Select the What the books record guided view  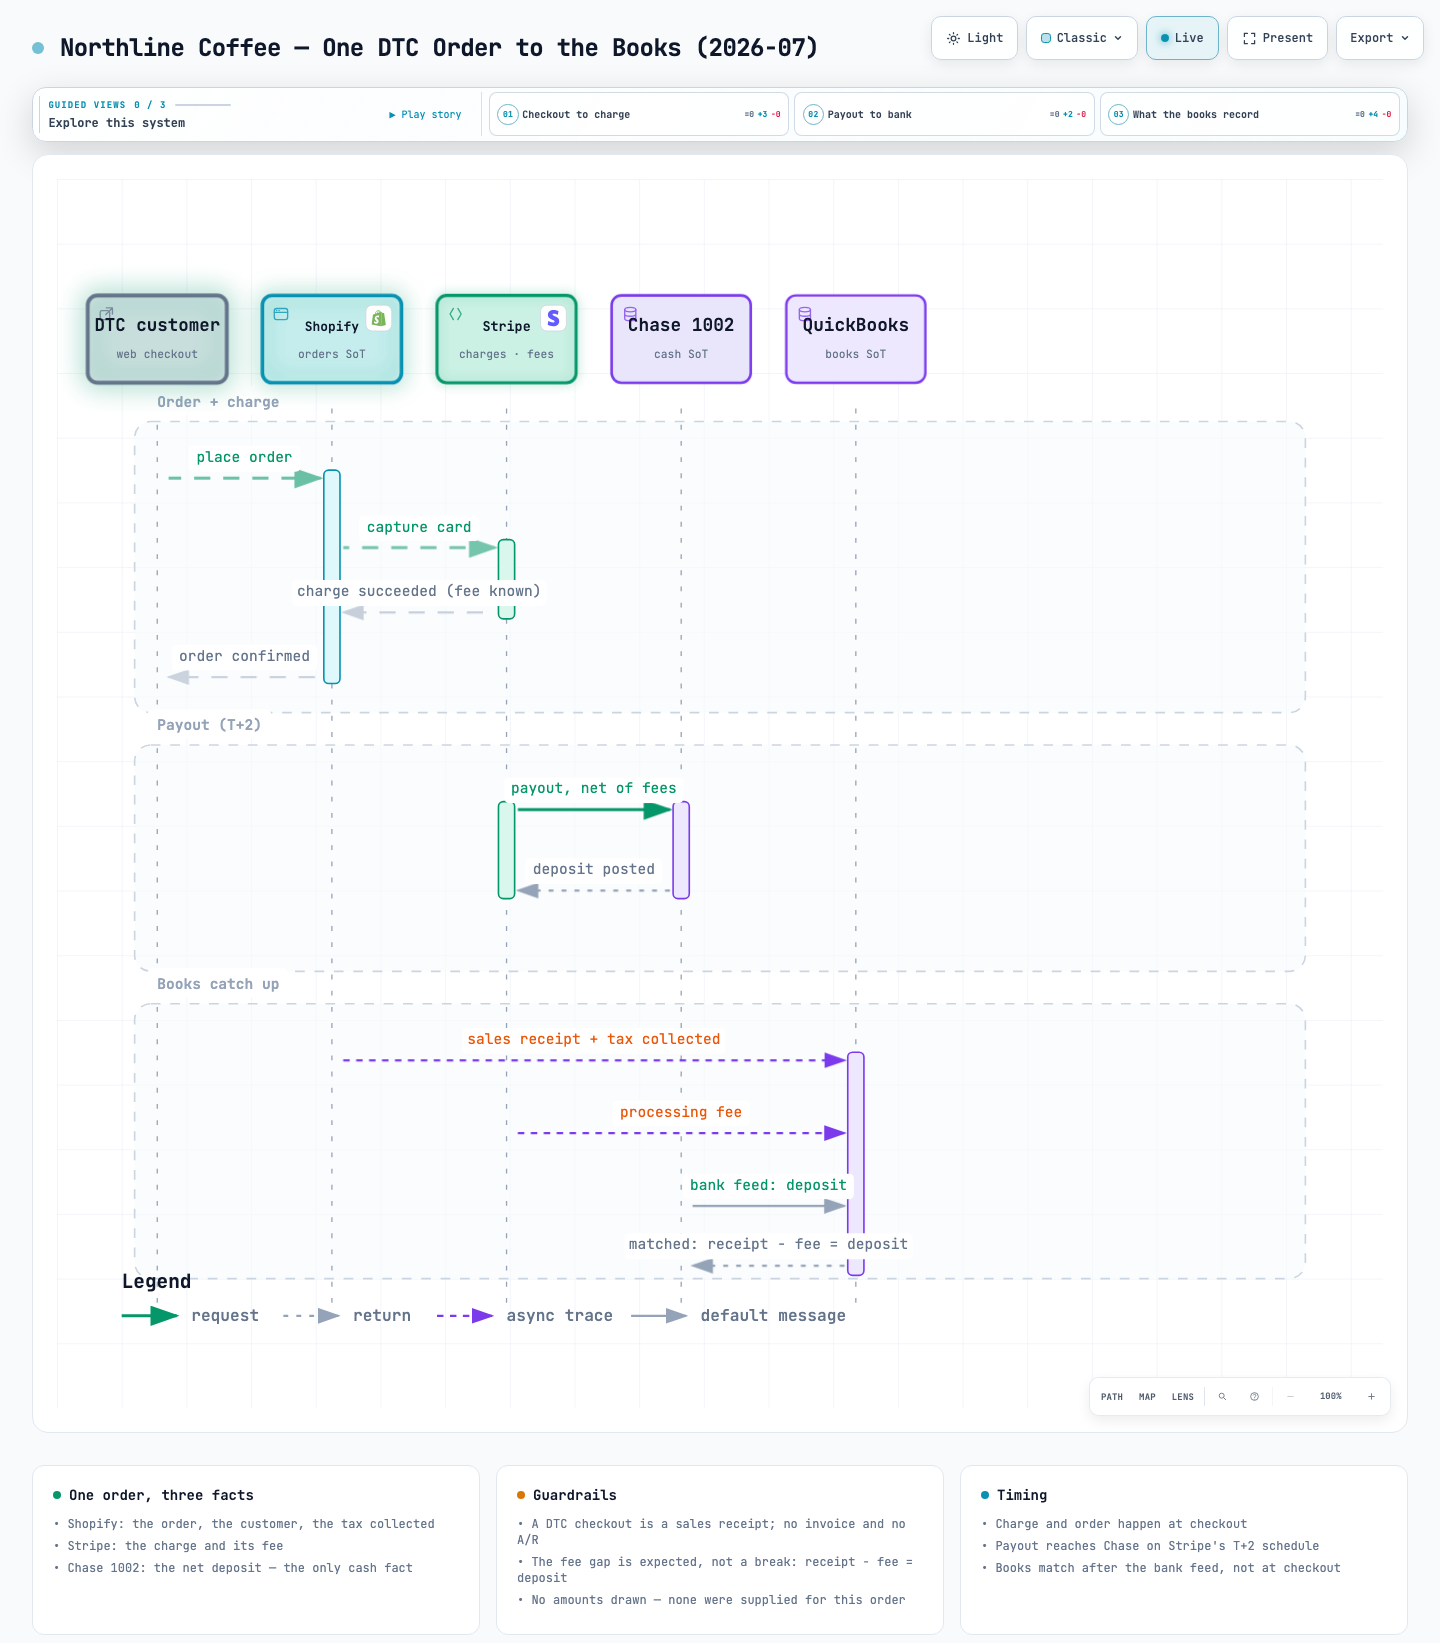(x=1250, y=114)
